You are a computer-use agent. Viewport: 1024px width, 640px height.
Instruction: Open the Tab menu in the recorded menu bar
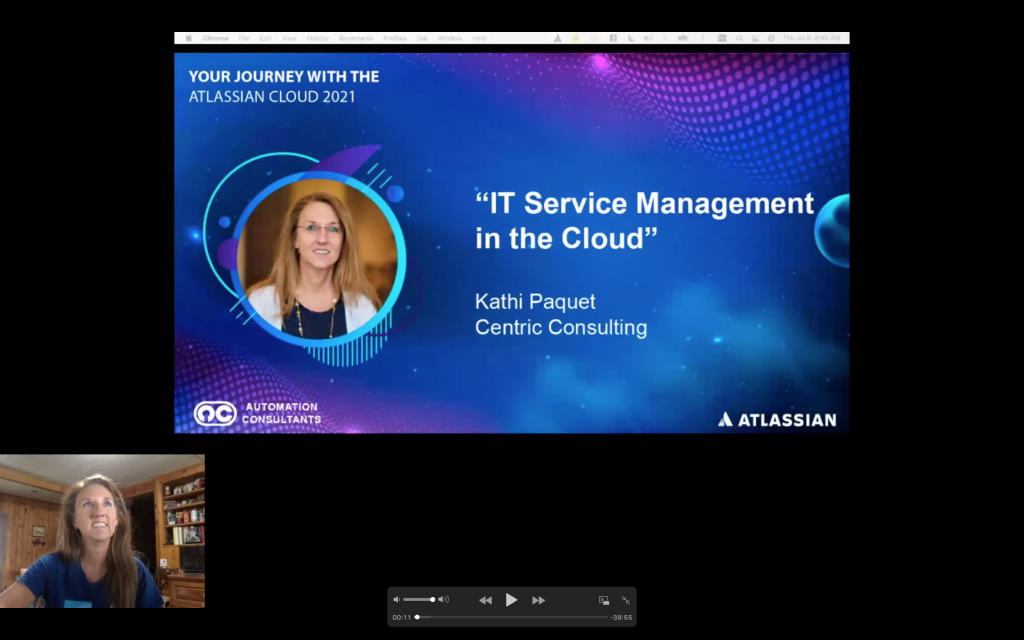[x=422, y=38]
